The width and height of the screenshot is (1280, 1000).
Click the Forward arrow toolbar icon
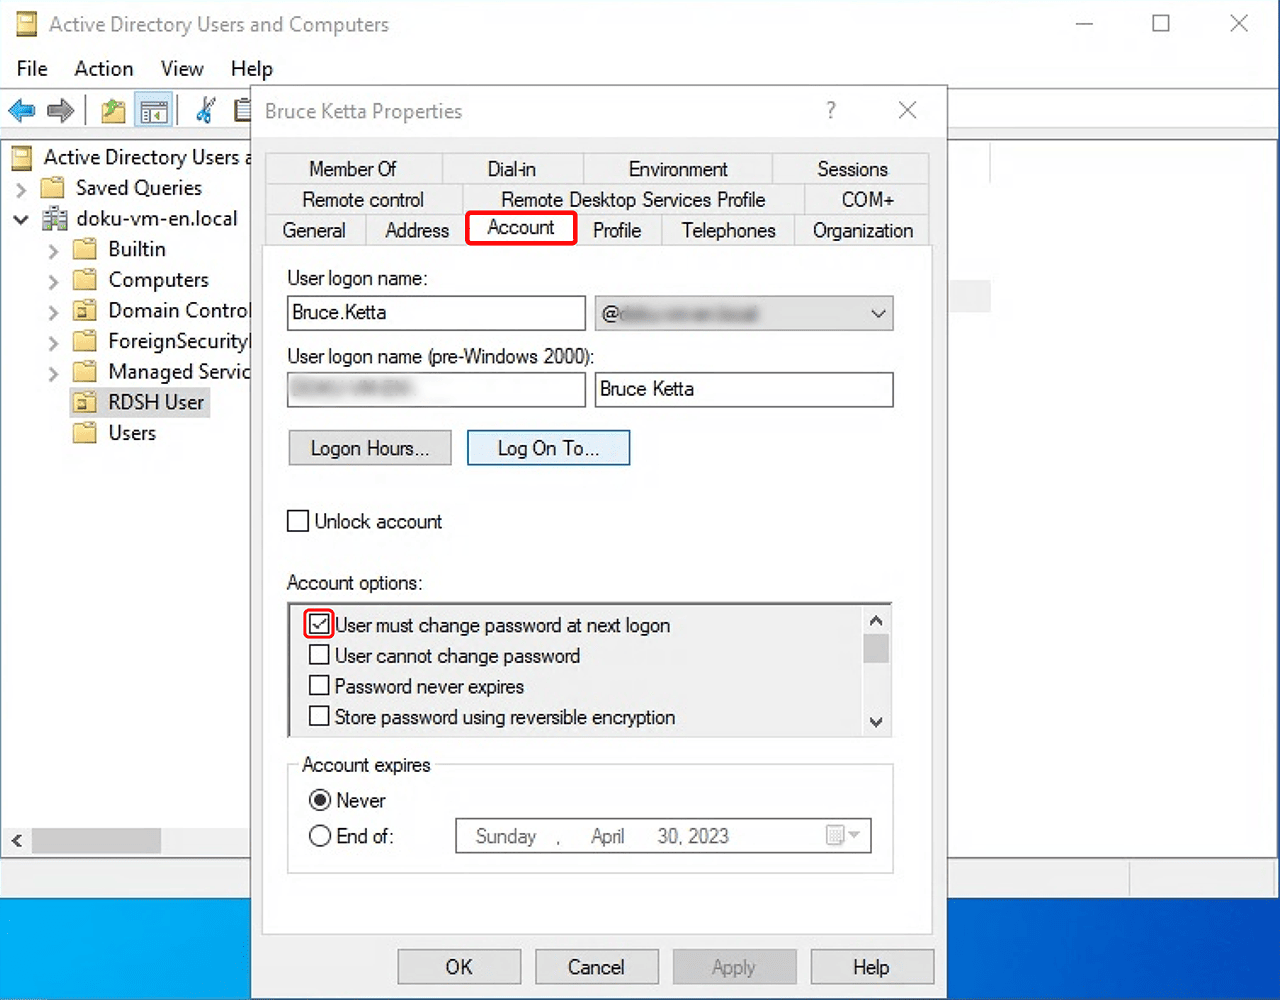(61, 111)
